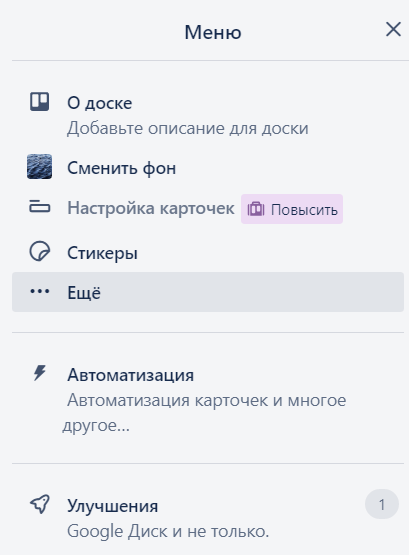Close the Меню panel
The width and height of the screenshot is (409, 555).
(393, 29)
